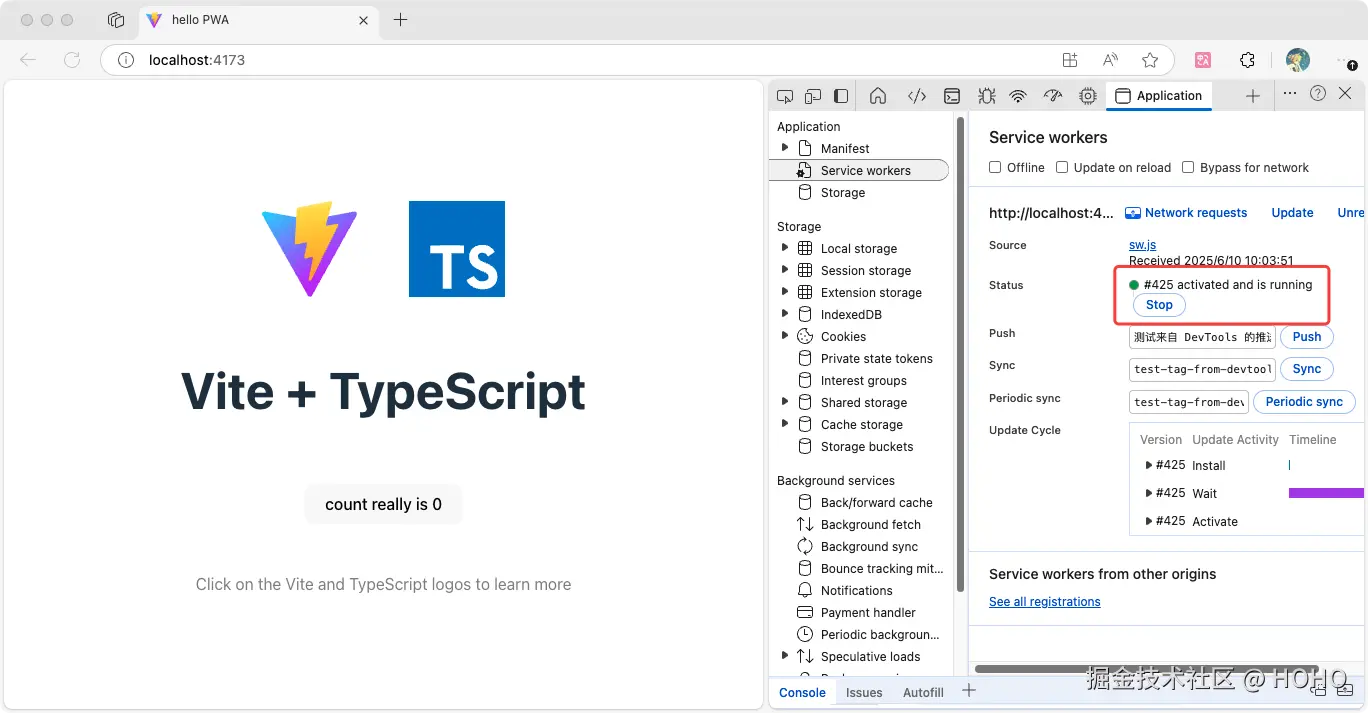The width and height of the screenshot is (1368, 713).
Task: Click the browser back arrow
Action: (x=28, y=60)
